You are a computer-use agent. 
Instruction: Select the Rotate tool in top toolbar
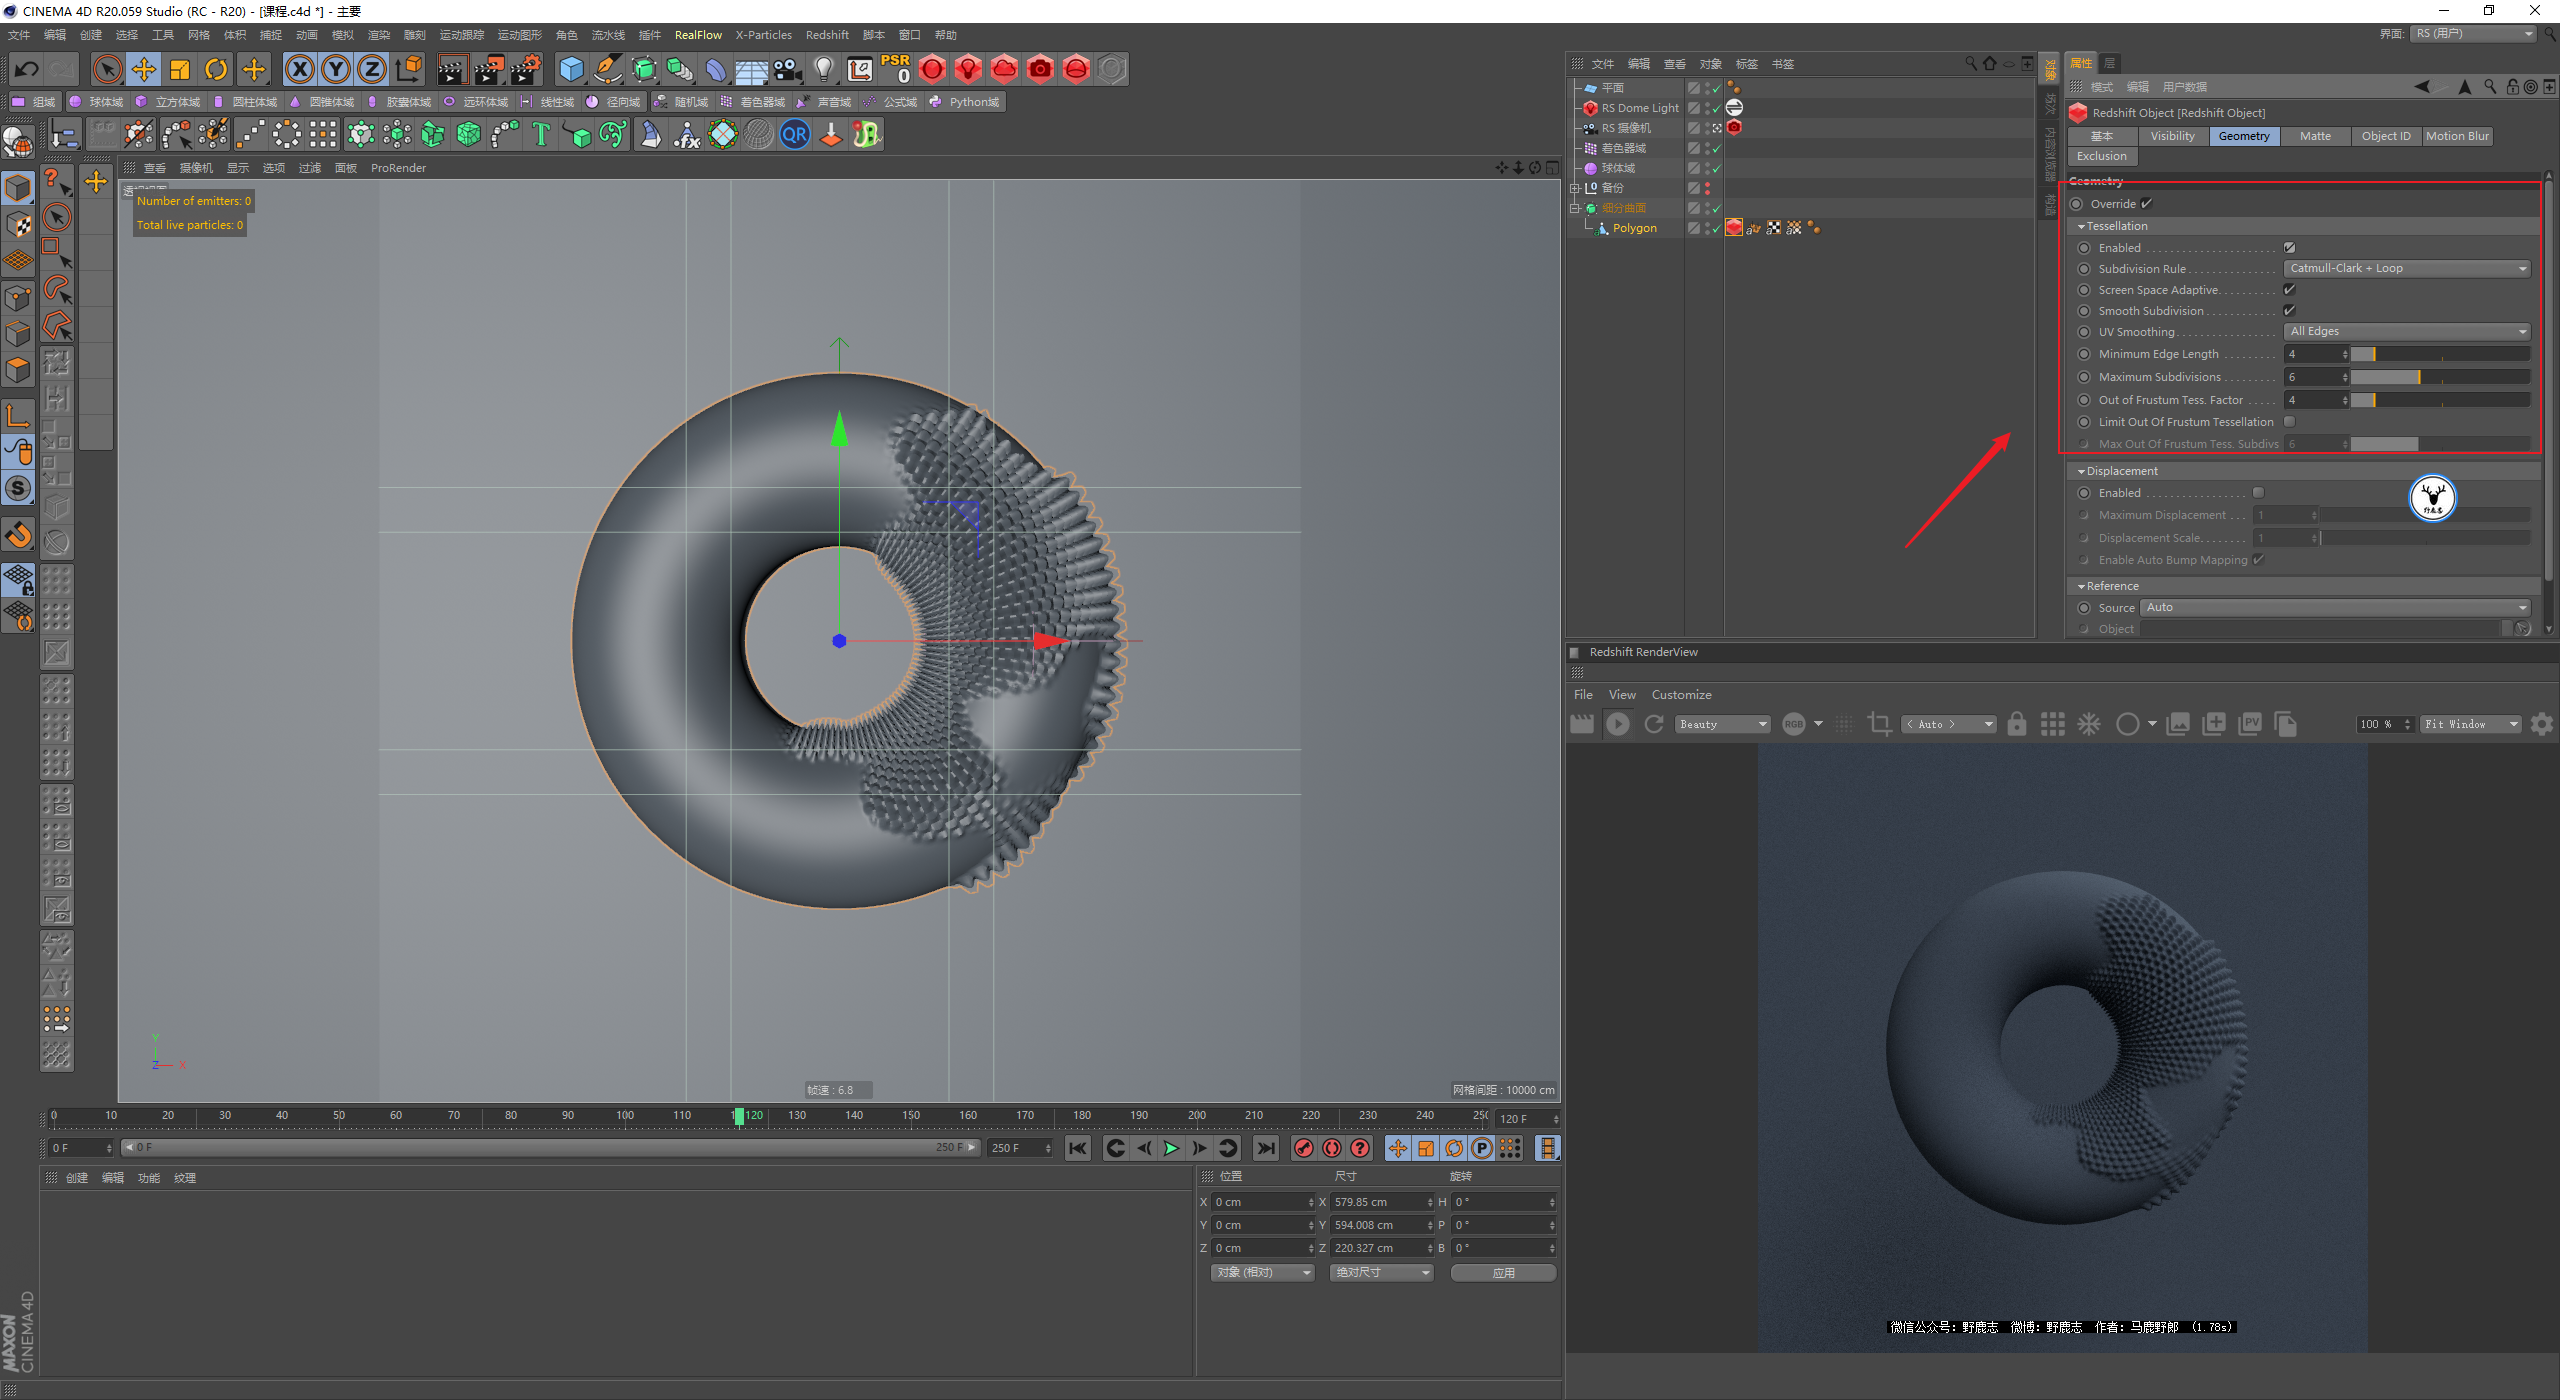(x=216, y=69)
